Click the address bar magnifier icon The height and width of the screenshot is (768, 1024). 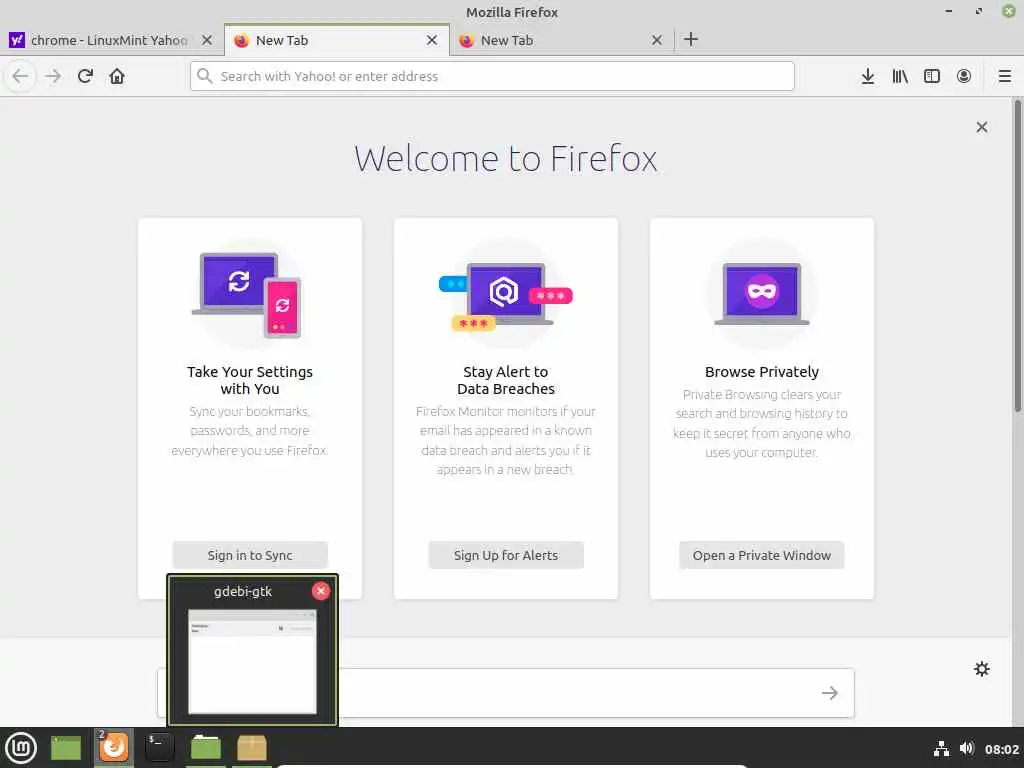pos(204,76)
